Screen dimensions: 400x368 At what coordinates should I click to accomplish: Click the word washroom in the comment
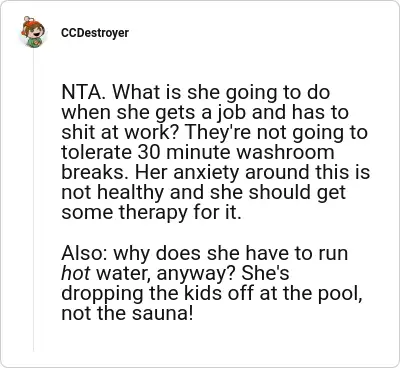(285, 152)
